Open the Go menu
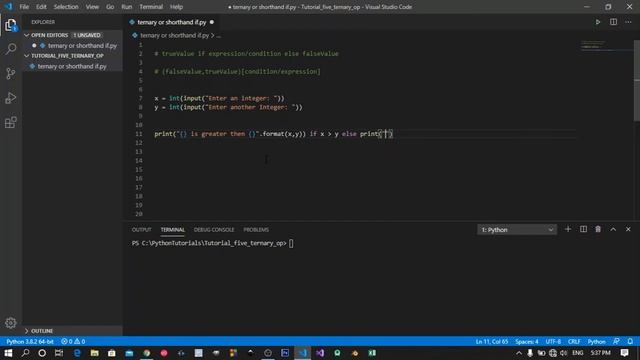640x360 pixels. [x=110, y=7]
